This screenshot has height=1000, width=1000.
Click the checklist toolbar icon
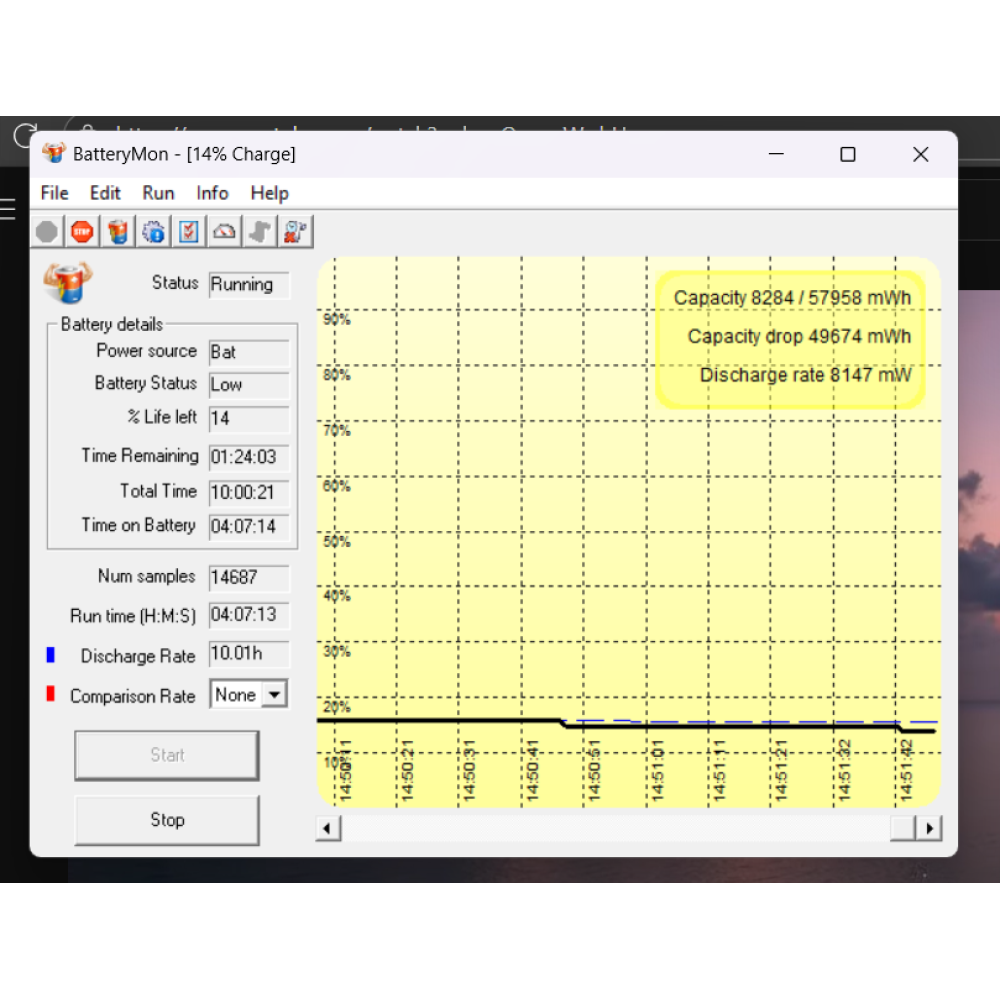point(189,232)
